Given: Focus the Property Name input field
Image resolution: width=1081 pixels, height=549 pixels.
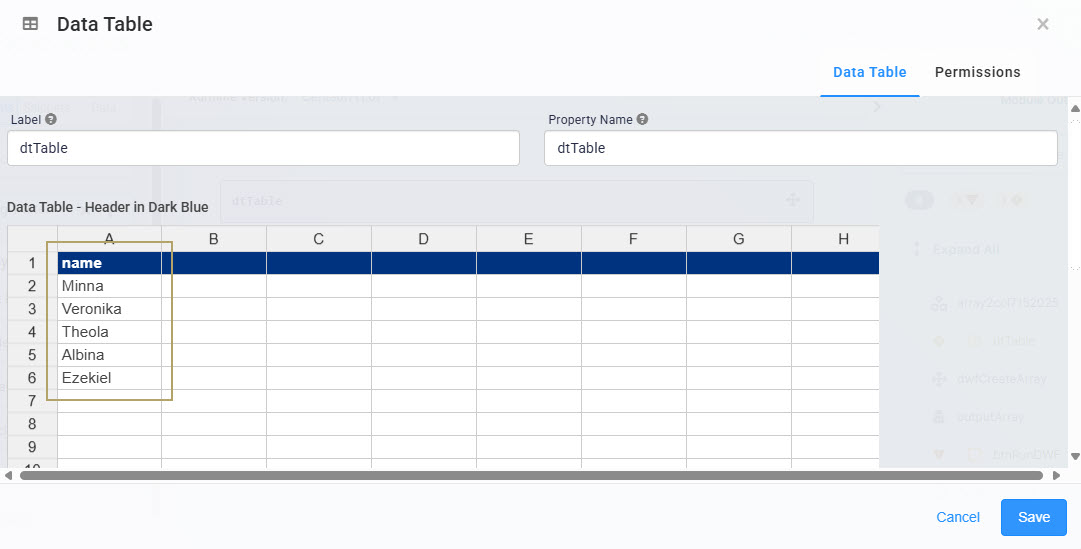Looking at the screenshot, I should coord(801,148).
